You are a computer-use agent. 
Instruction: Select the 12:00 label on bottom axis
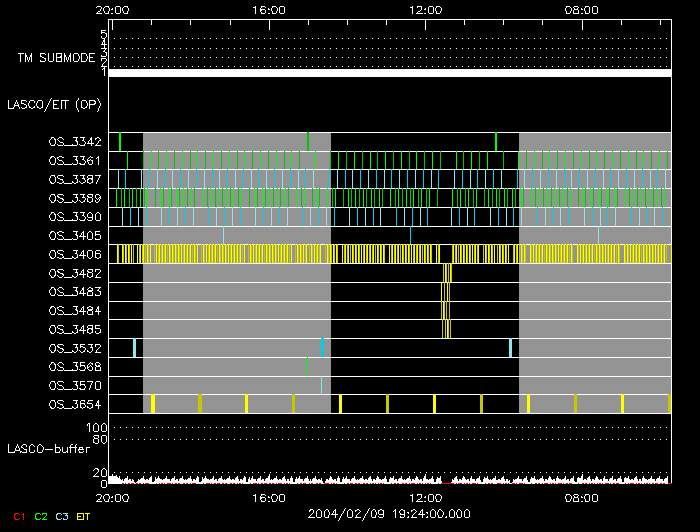426,495
